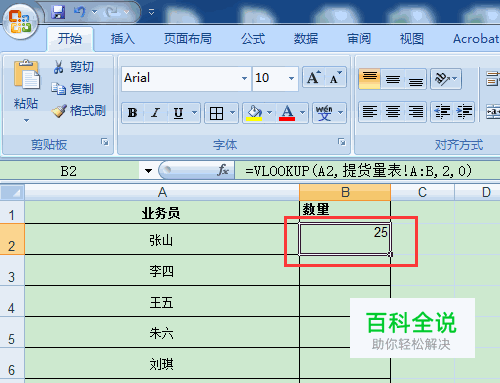Expand the phonetic guide options arrow
The width and height of the screenshot is (500, 383).
click(x=341, y=113)
